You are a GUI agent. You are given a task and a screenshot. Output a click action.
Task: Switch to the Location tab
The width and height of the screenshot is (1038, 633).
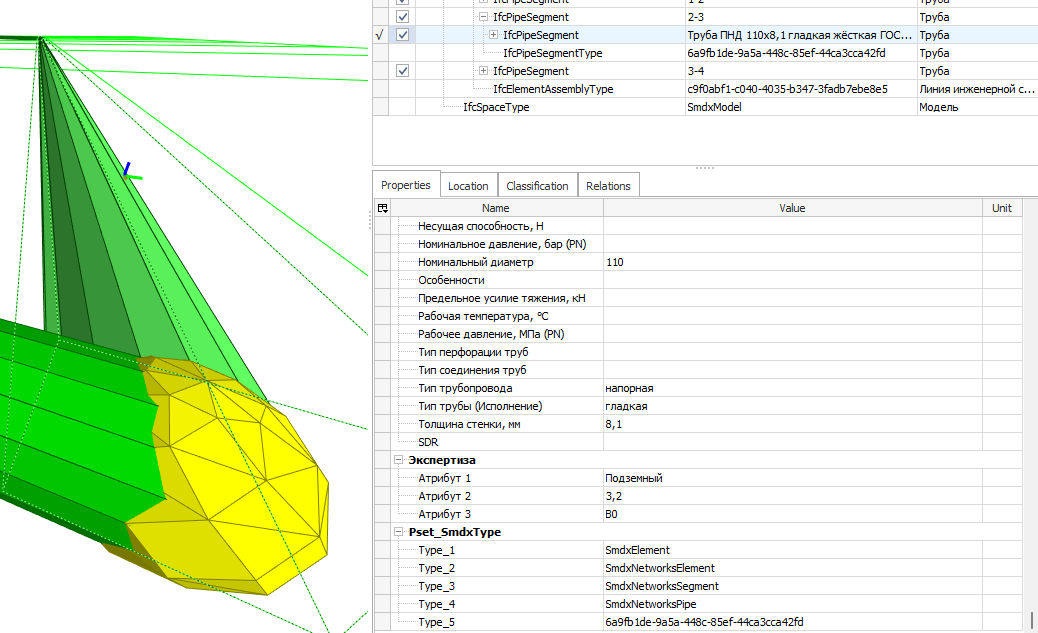point(468,186)
